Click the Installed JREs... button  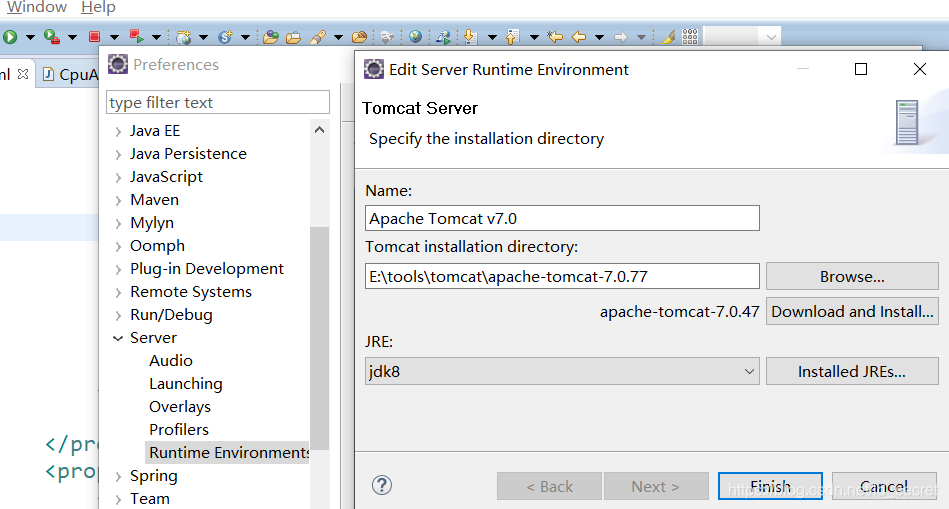tap(852, 371)
